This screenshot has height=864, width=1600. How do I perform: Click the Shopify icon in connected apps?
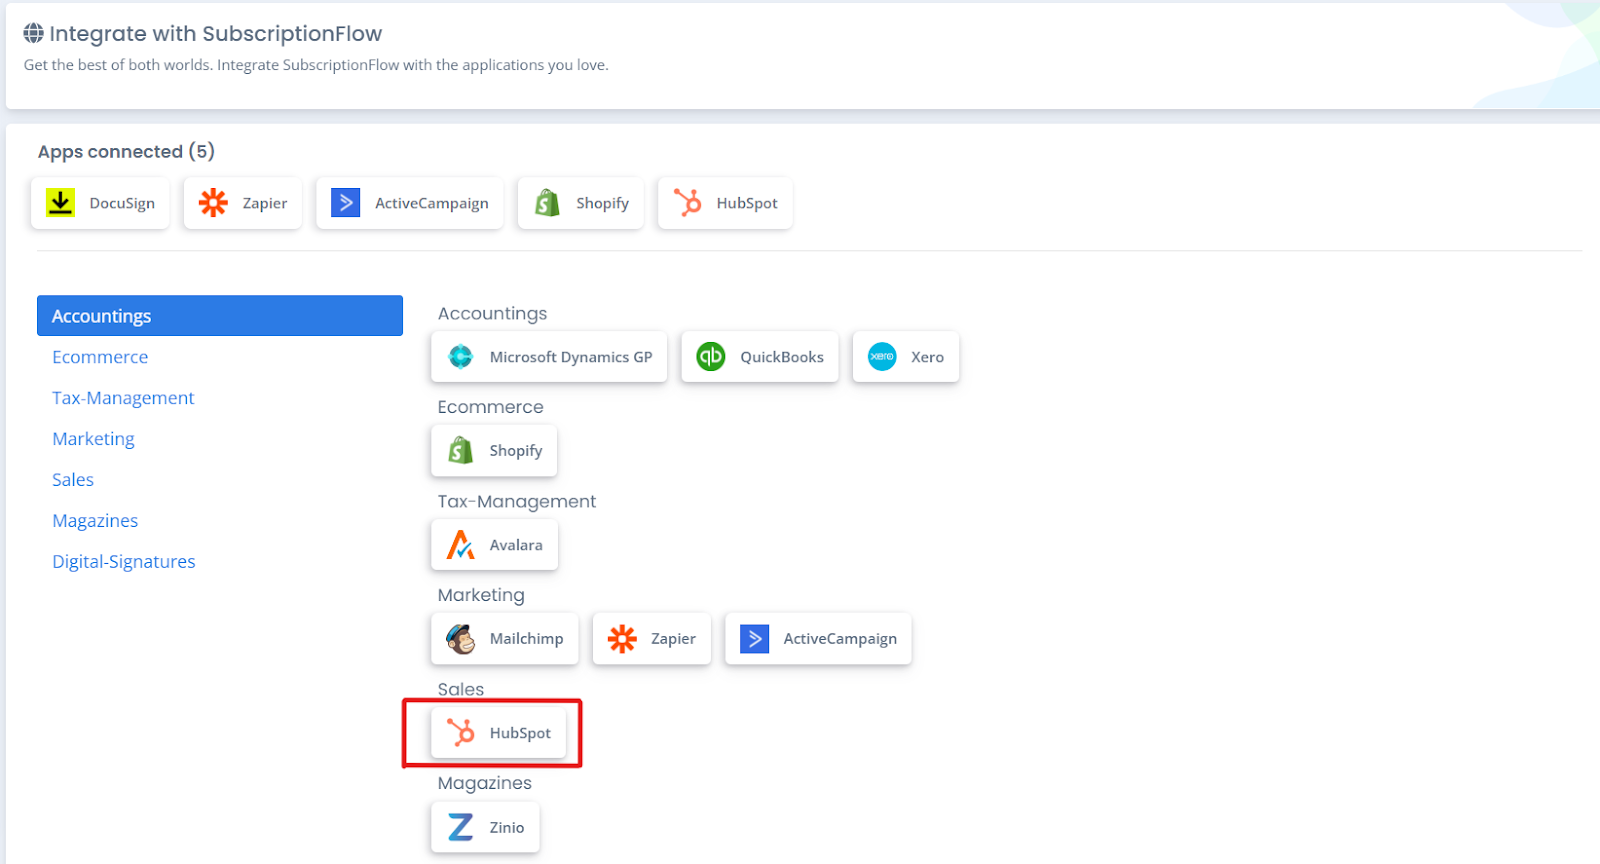(x=547, y=203)
